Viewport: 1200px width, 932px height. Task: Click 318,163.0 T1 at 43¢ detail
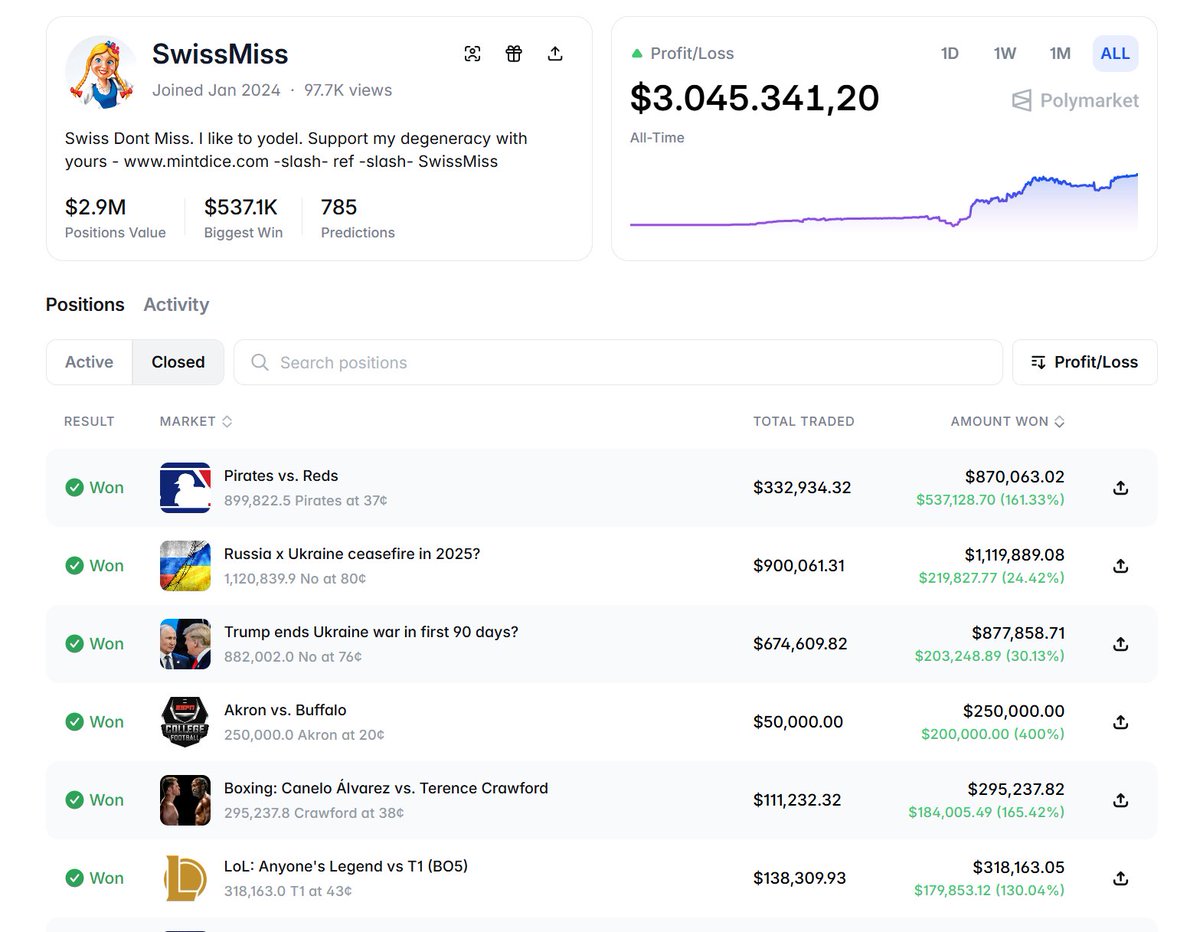288,891
